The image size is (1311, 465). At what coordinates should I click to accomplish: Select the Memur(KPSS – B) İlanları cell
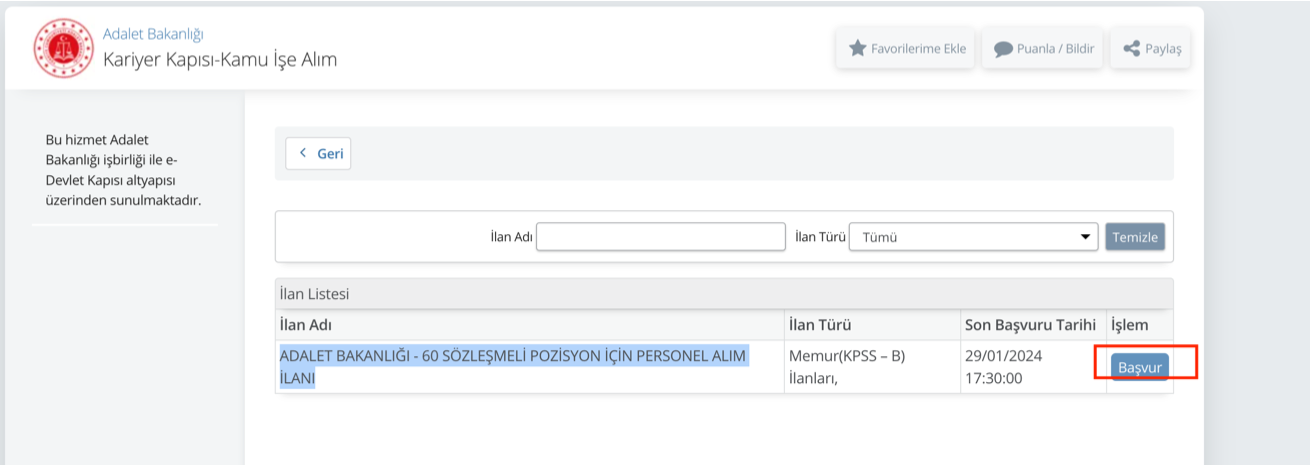click(872, 367)
